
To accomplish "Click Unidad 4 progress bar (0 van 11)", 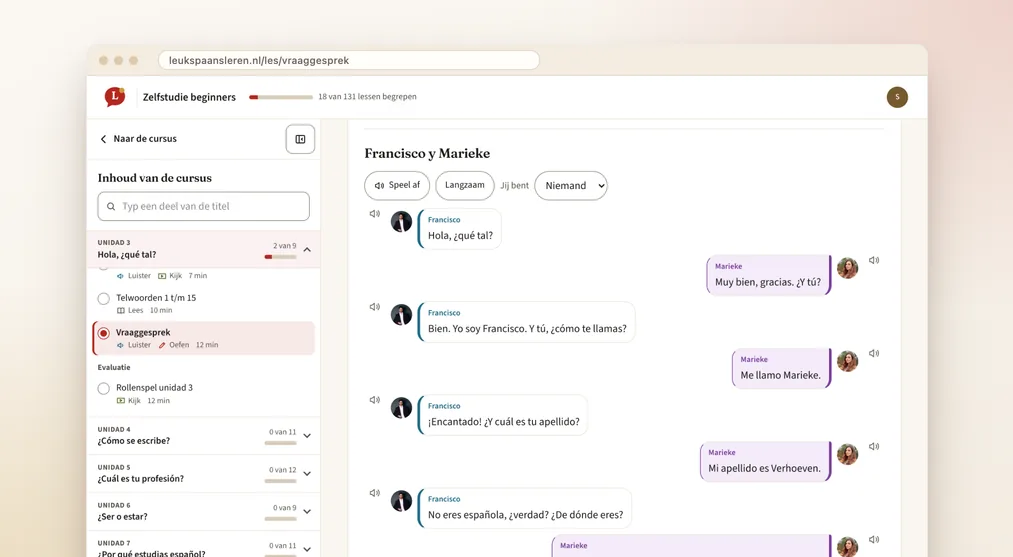I will 280,443.
